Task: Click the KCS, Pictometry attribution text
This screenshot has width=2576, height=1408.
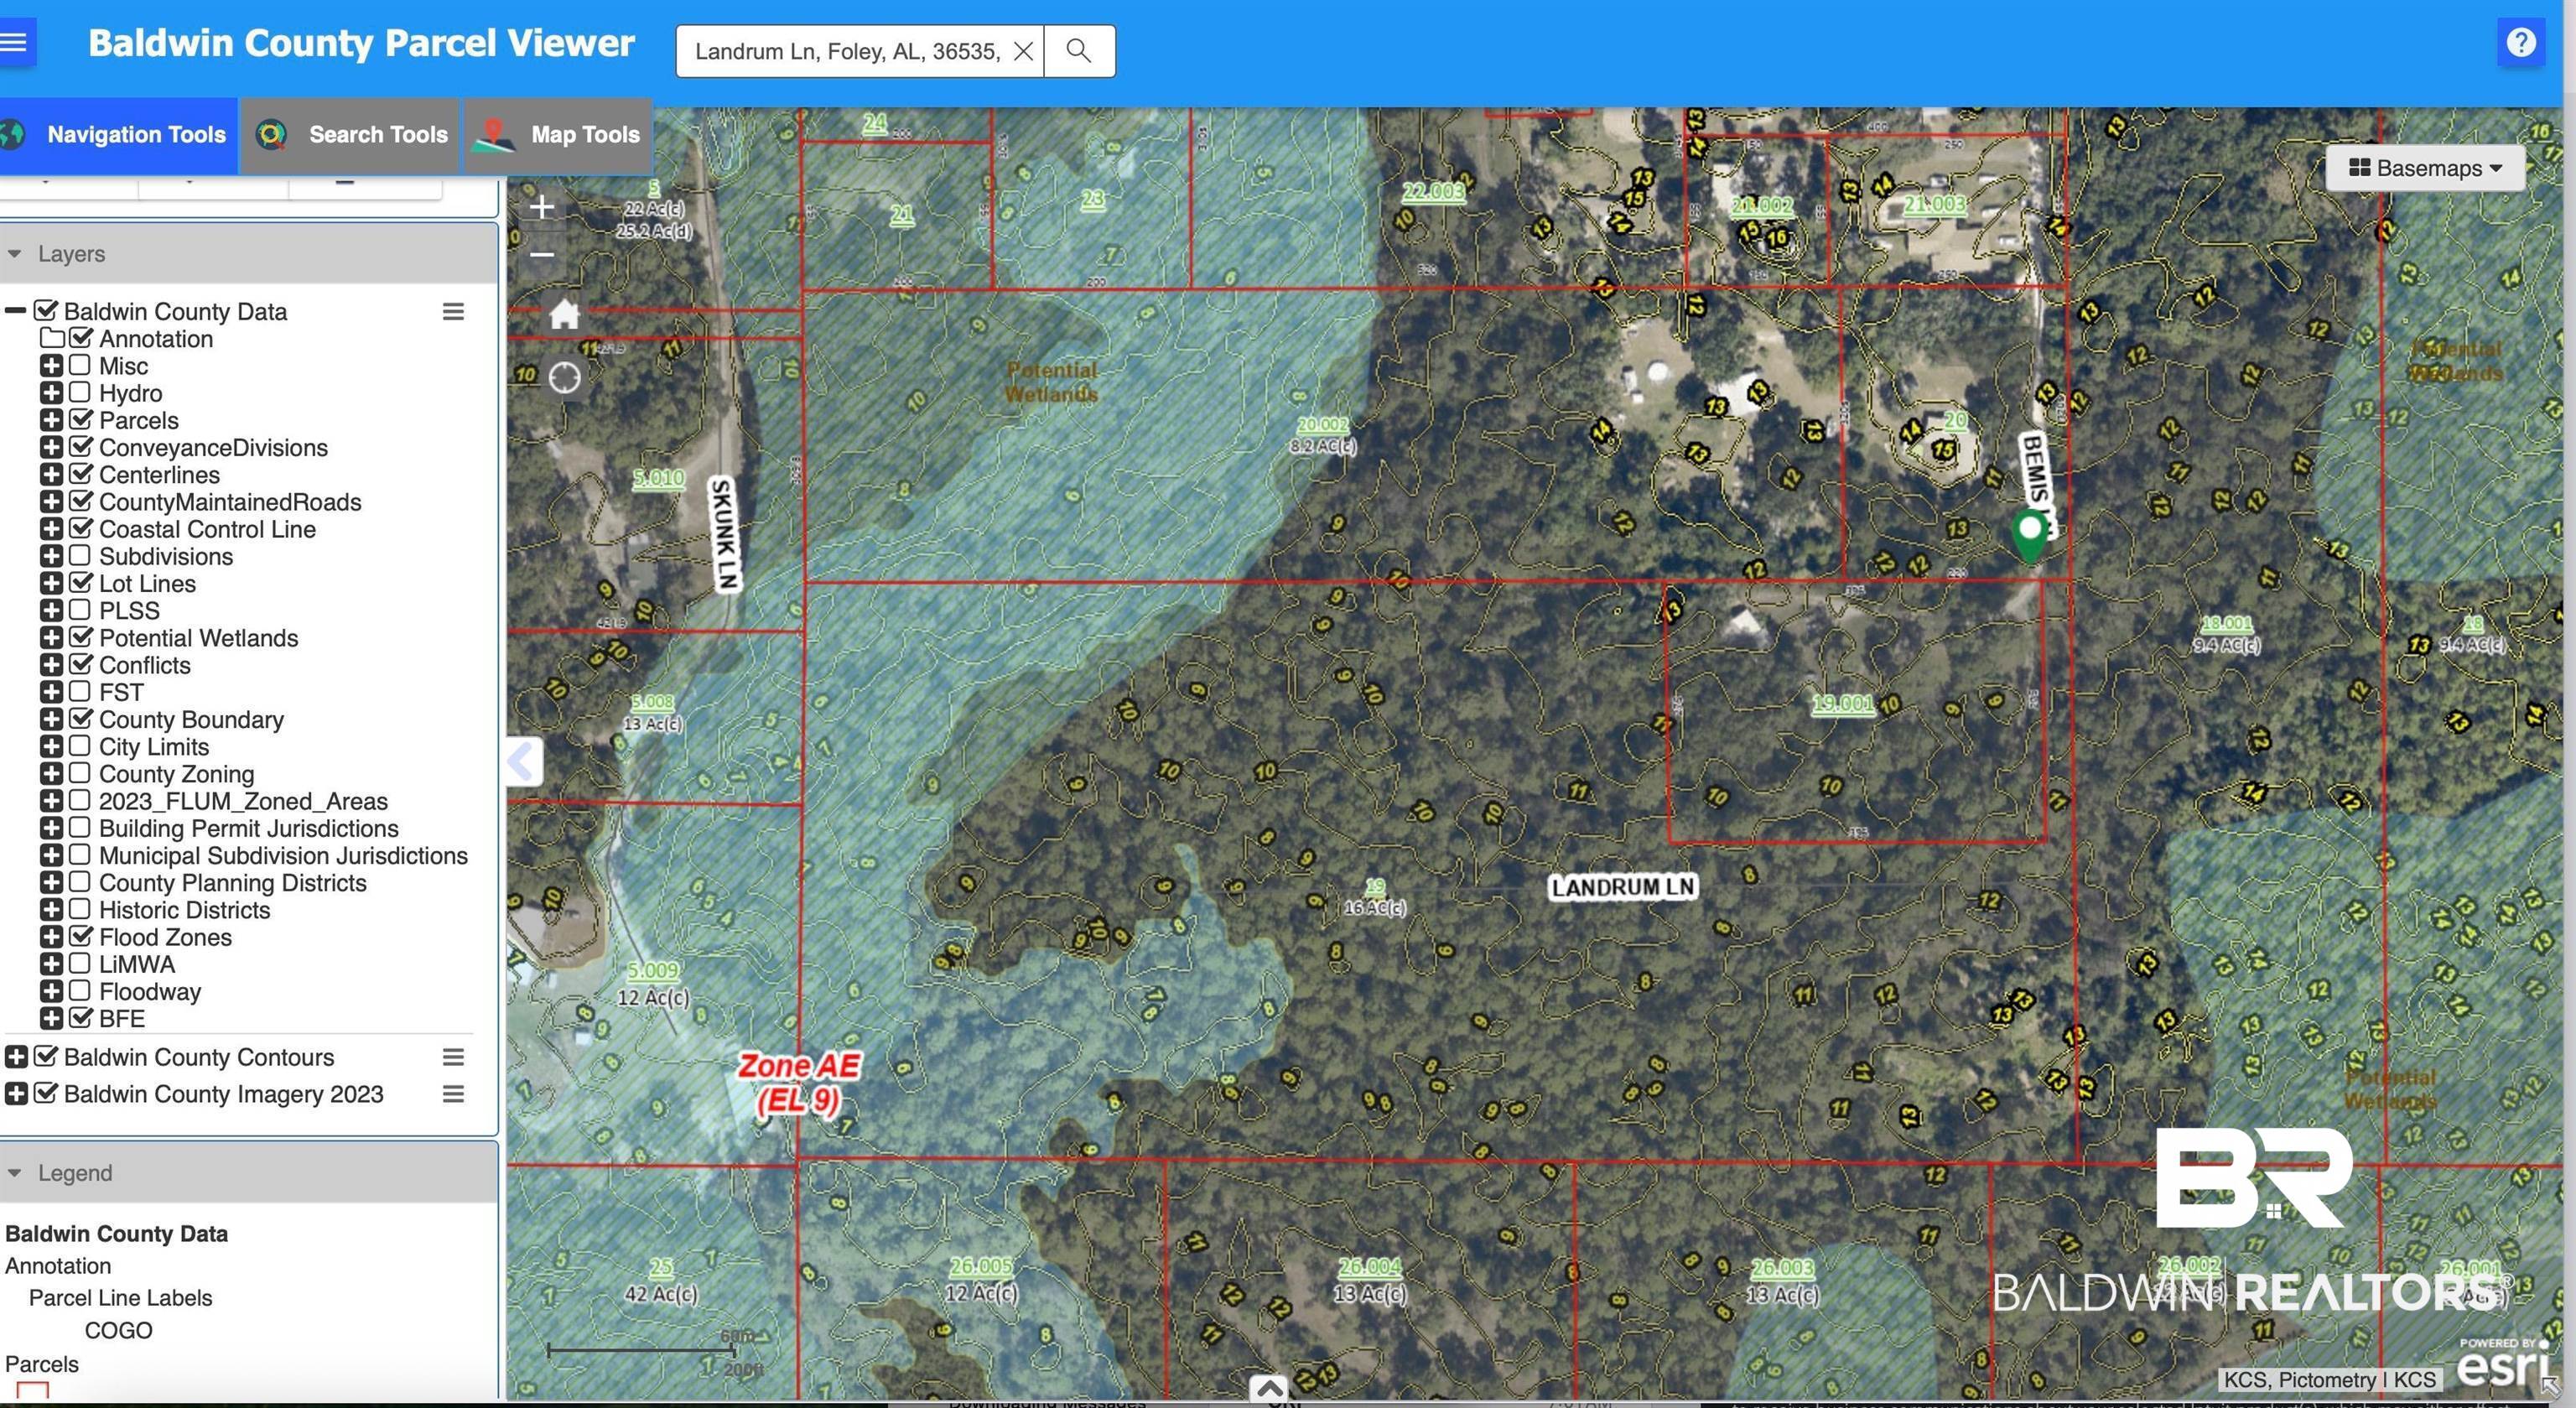Action: pos(2329,1380)
